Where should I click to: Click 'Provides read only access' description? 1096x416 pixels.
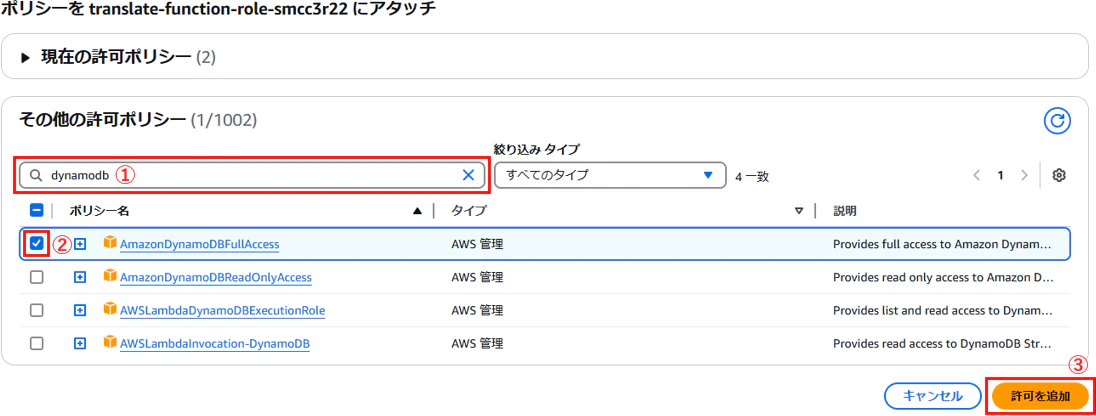942,278
